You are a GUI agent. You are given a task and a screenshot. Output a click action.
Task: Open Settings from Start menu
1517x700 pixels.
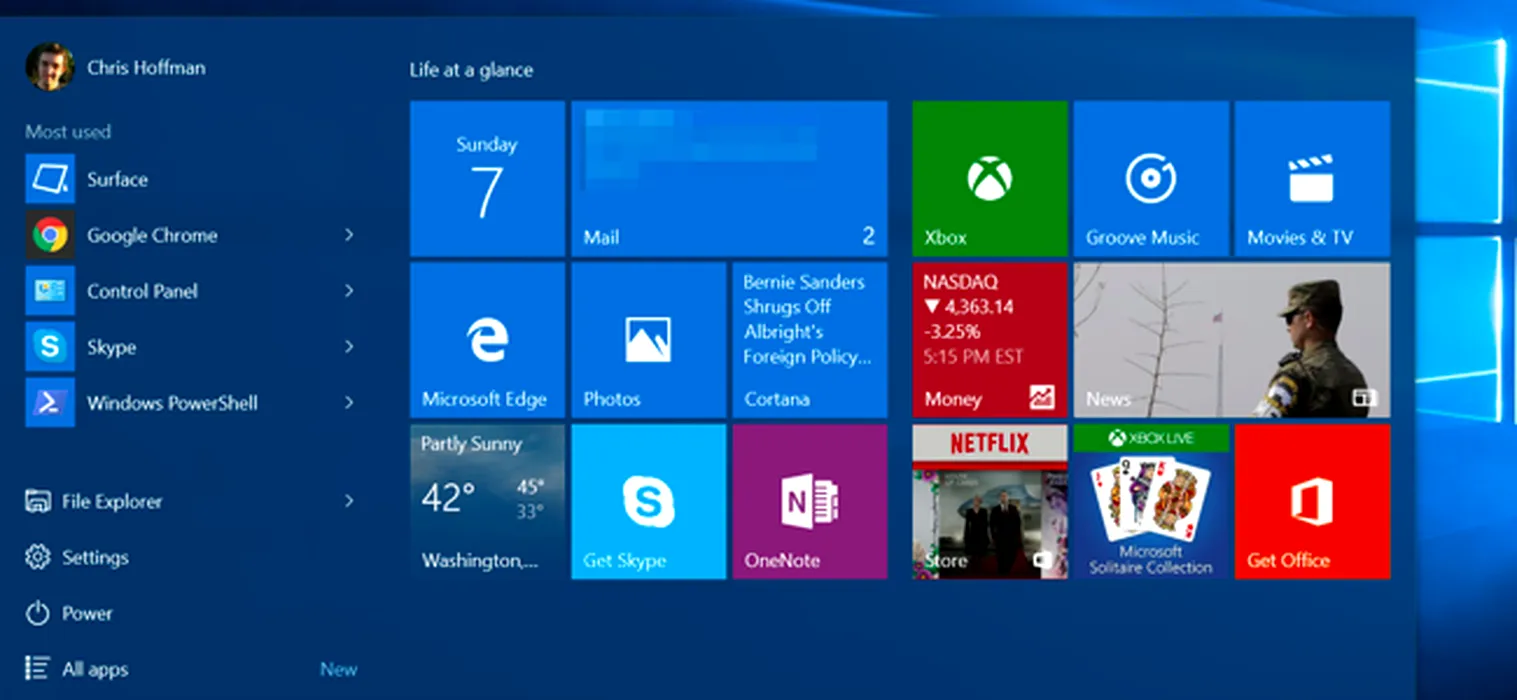pyautogui.click(x=95, y=557)
